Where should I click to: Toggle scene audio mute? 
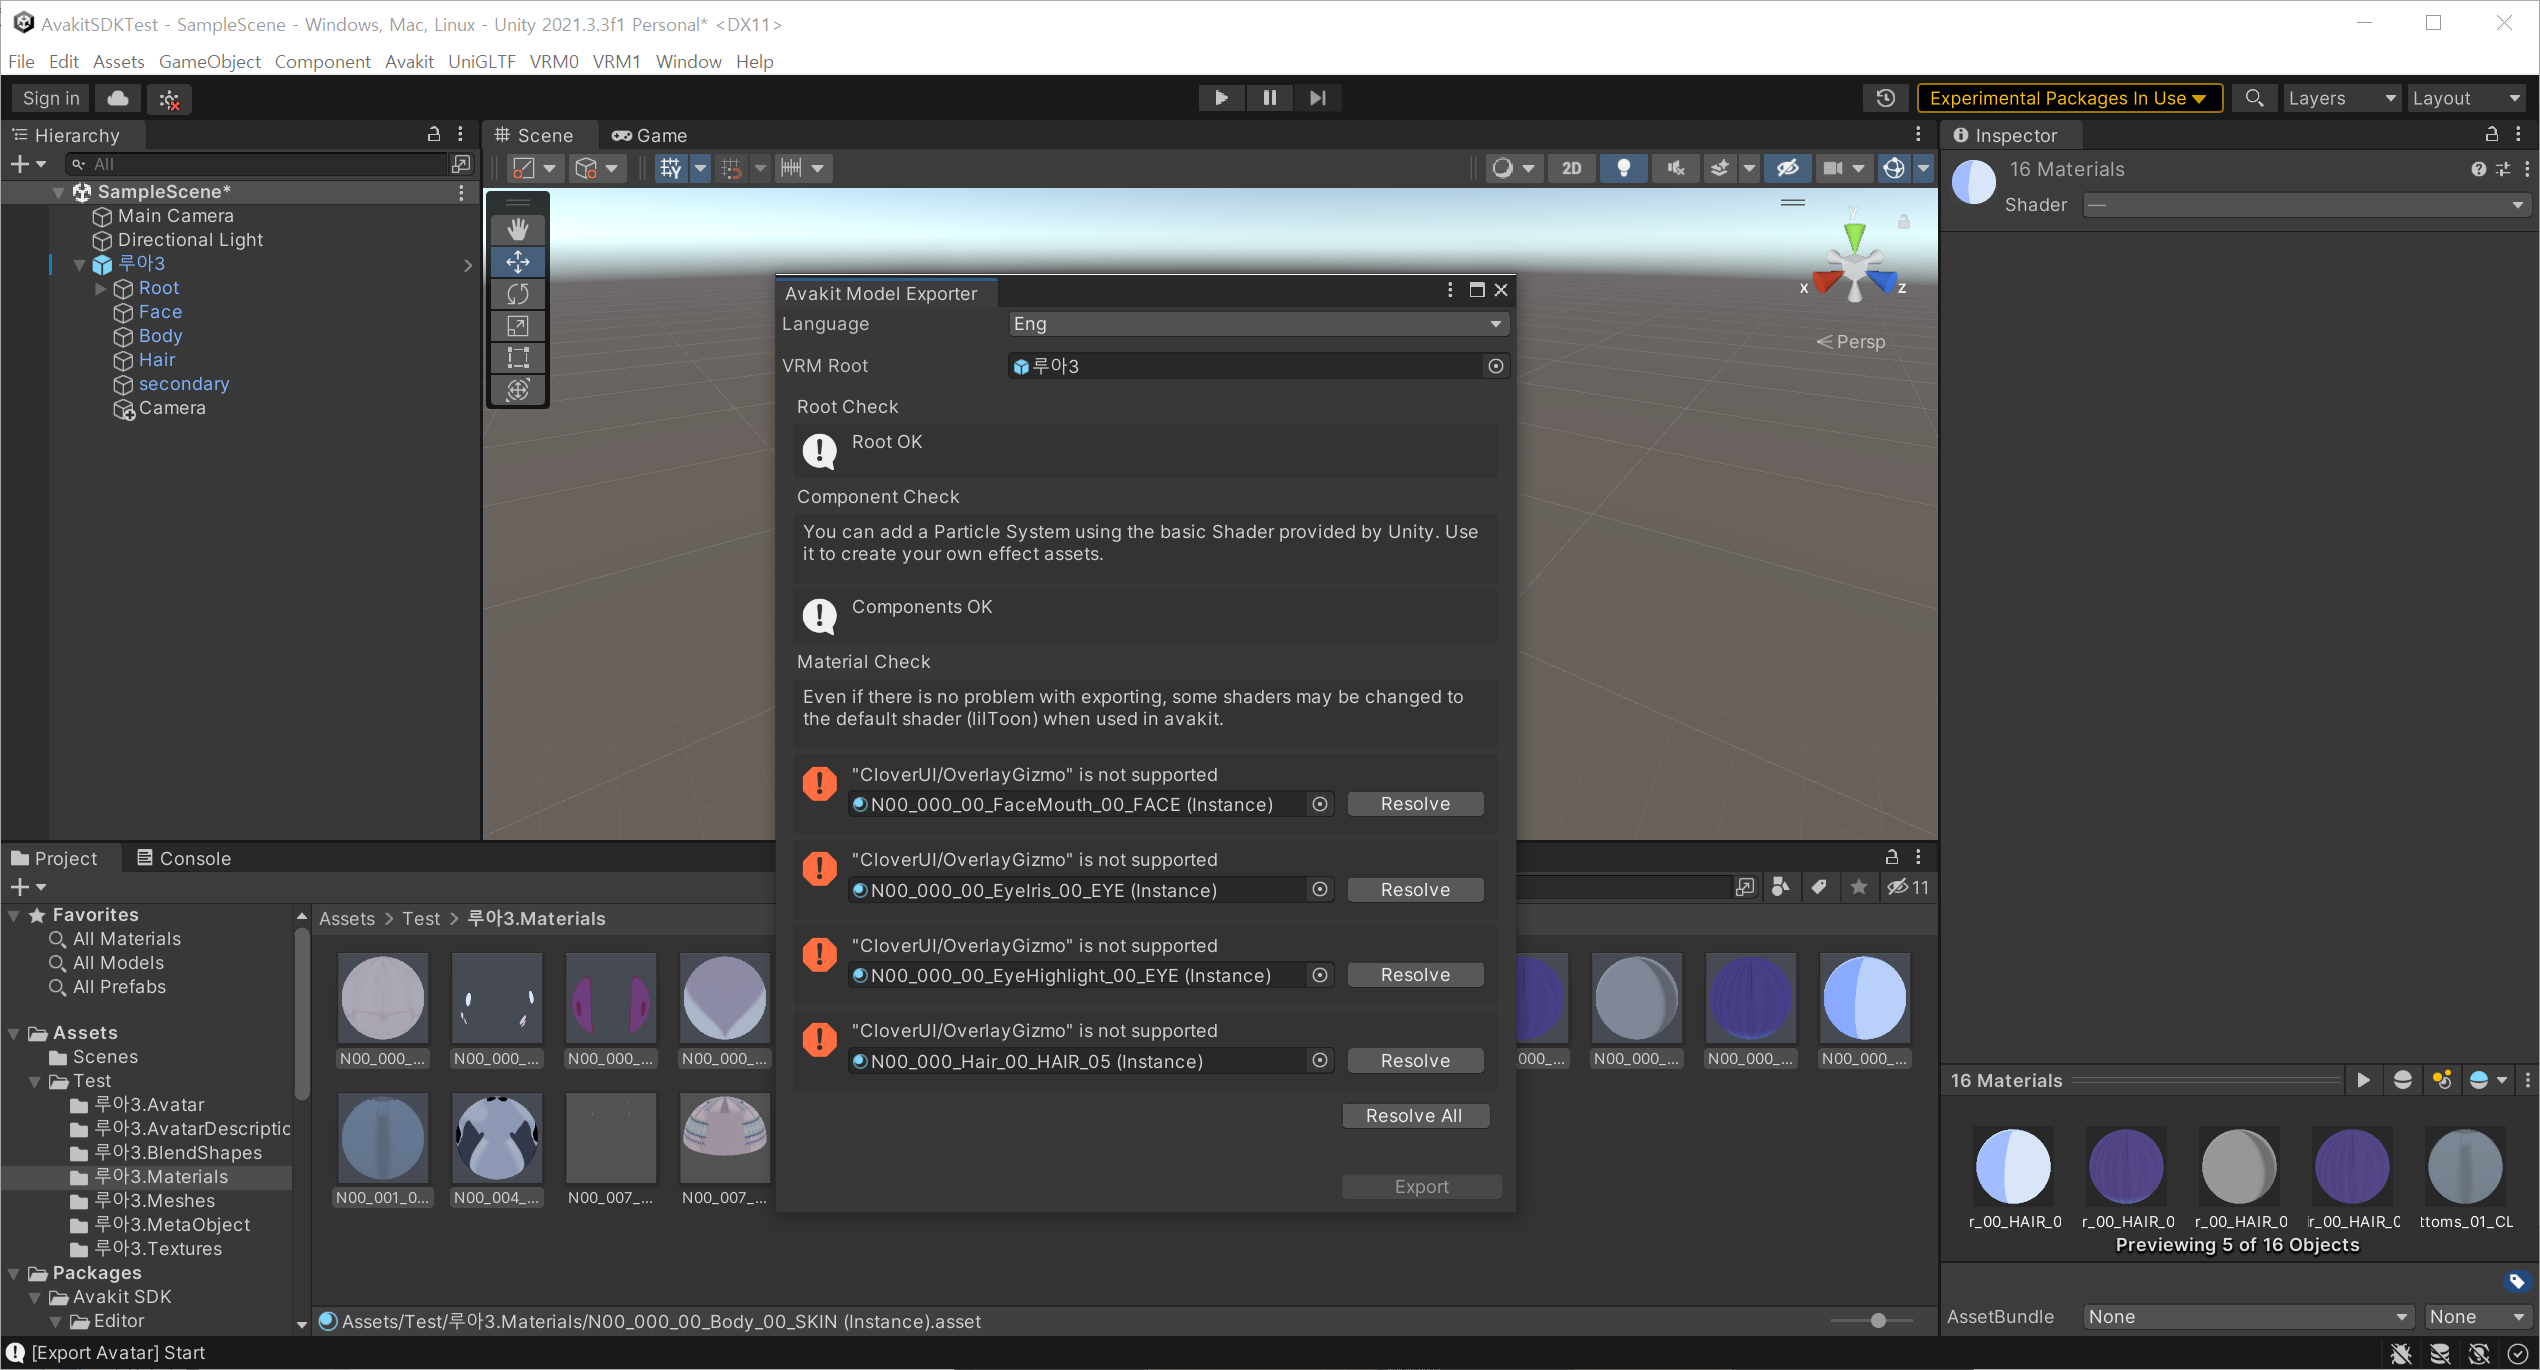coord(1676,168)
